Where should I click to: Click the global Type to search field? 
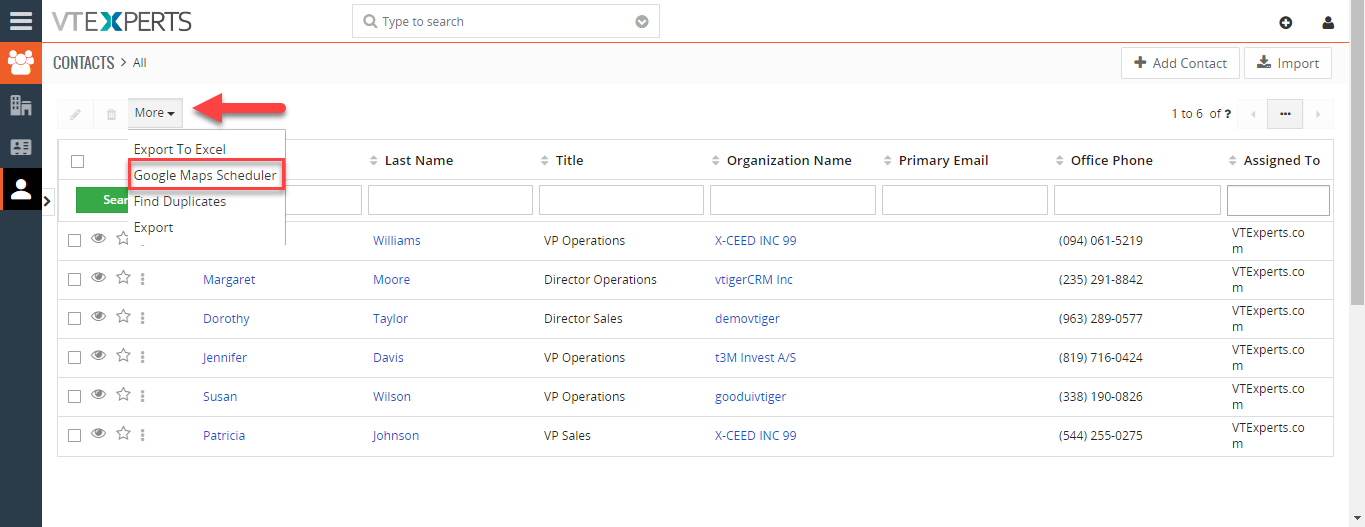pos(506,22)
